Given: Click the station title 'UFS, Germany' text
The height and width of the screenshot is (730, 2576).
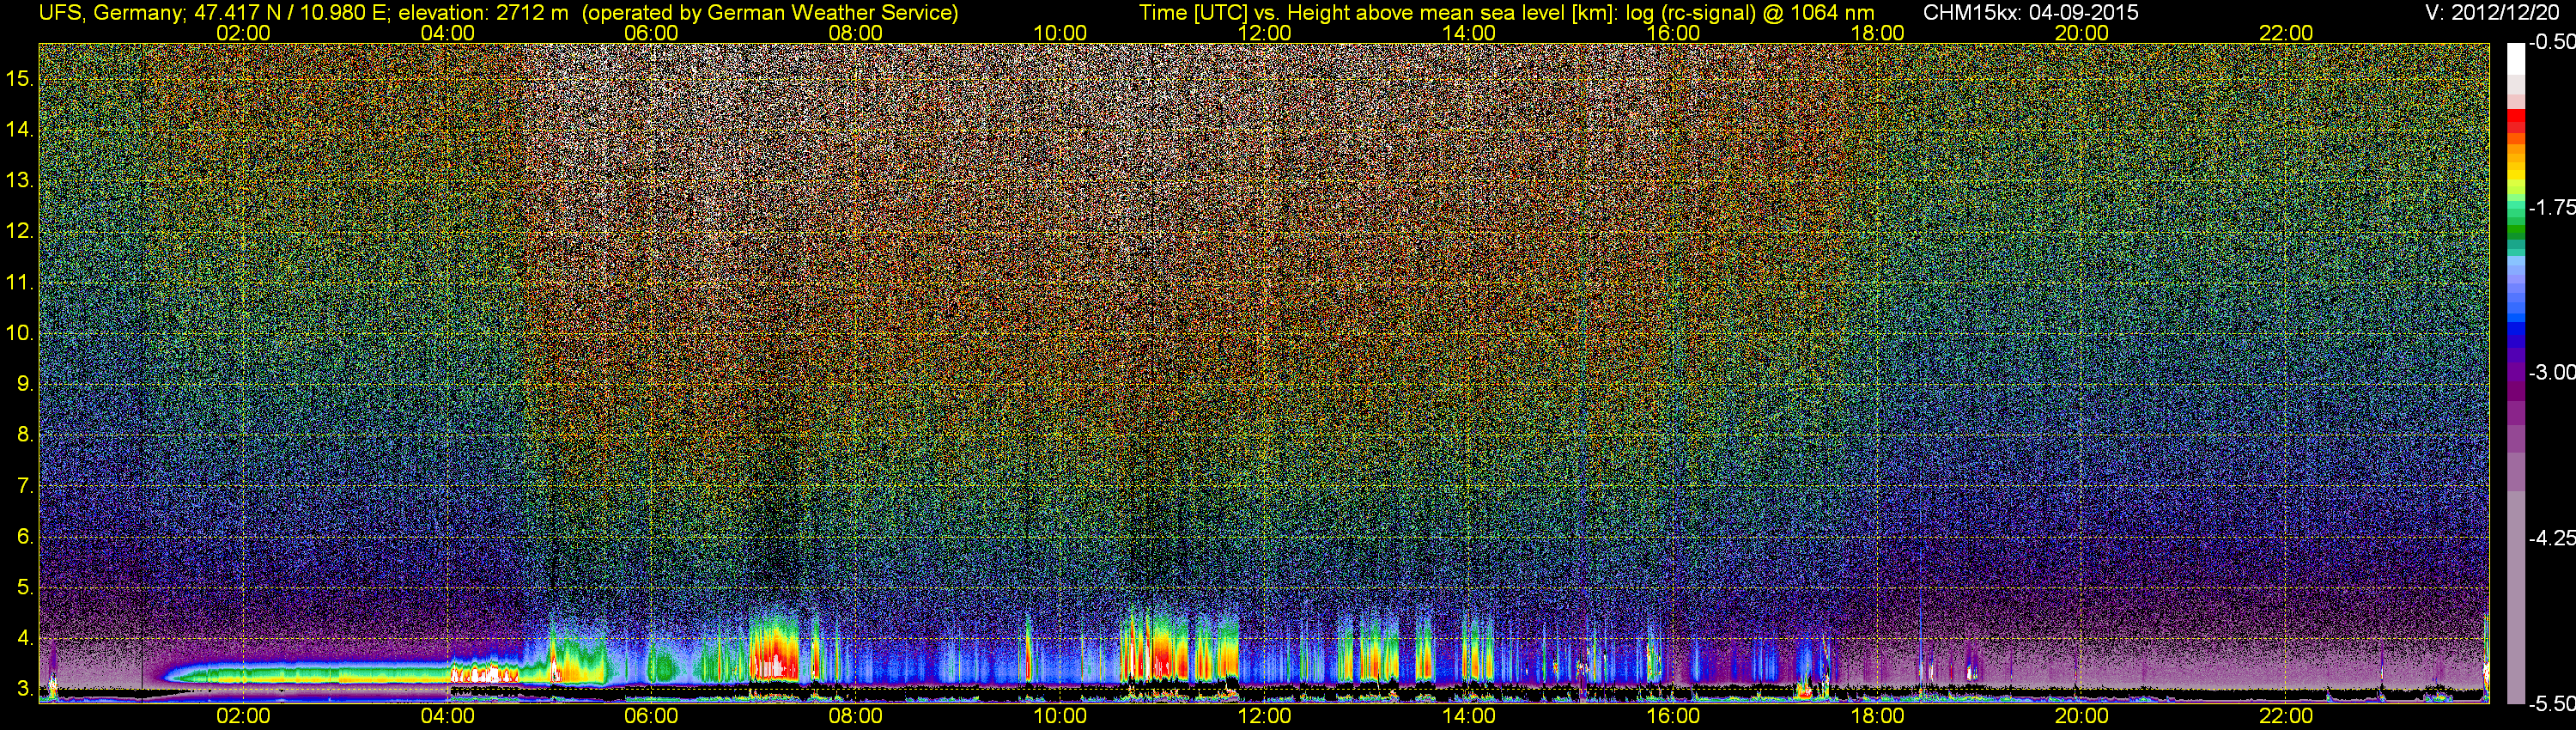Looking at the screenshot, I should (x=109, y=13).
